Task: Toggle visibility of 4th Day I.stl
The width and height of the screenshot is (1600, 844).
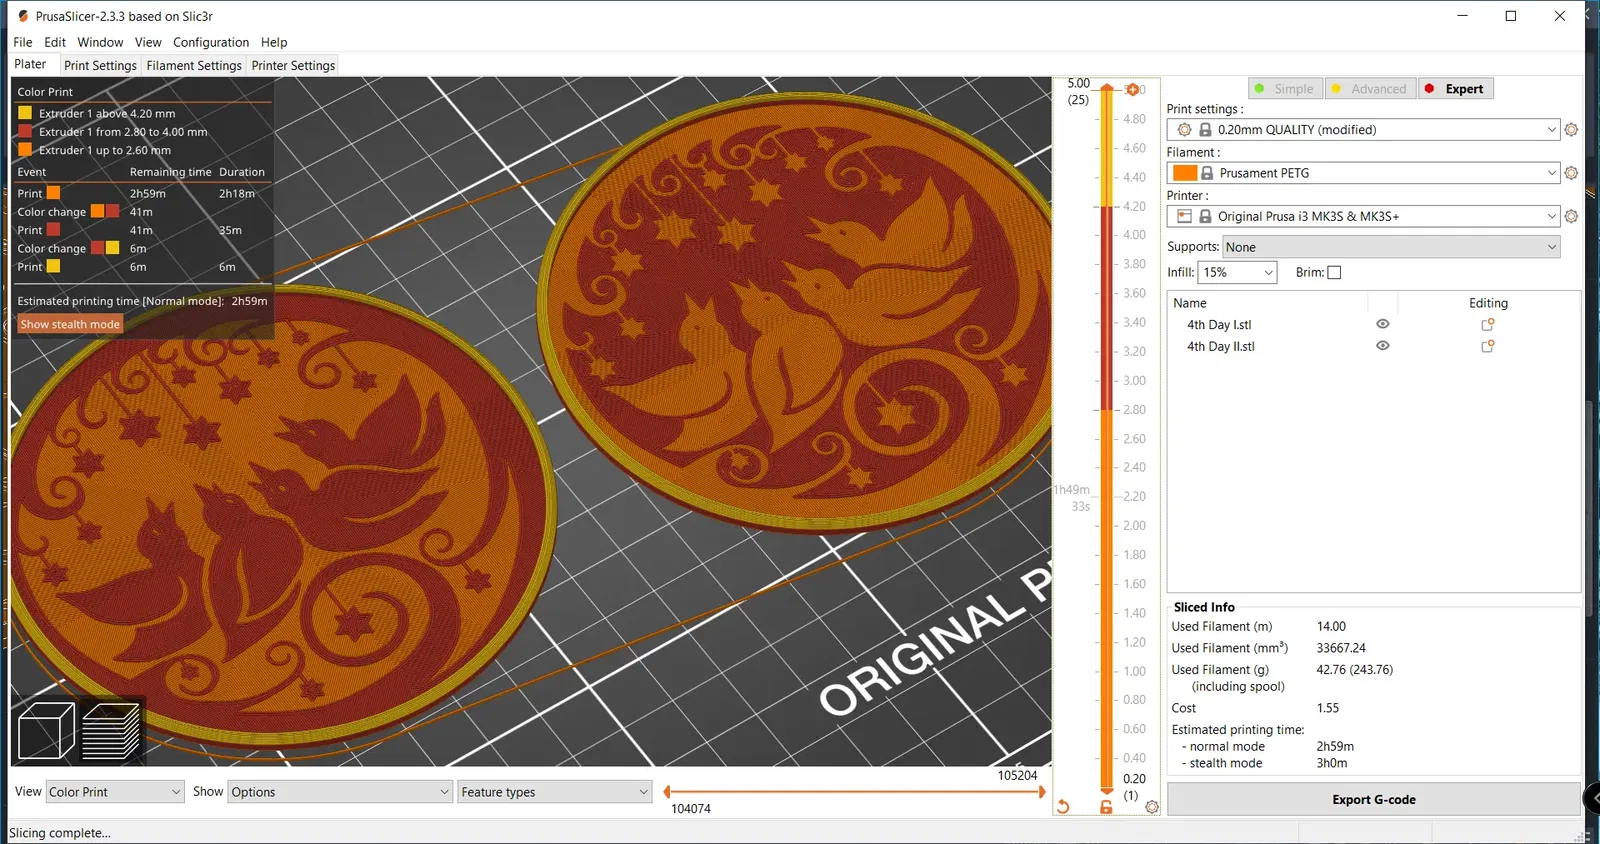Action: (x=1383, y=324)
